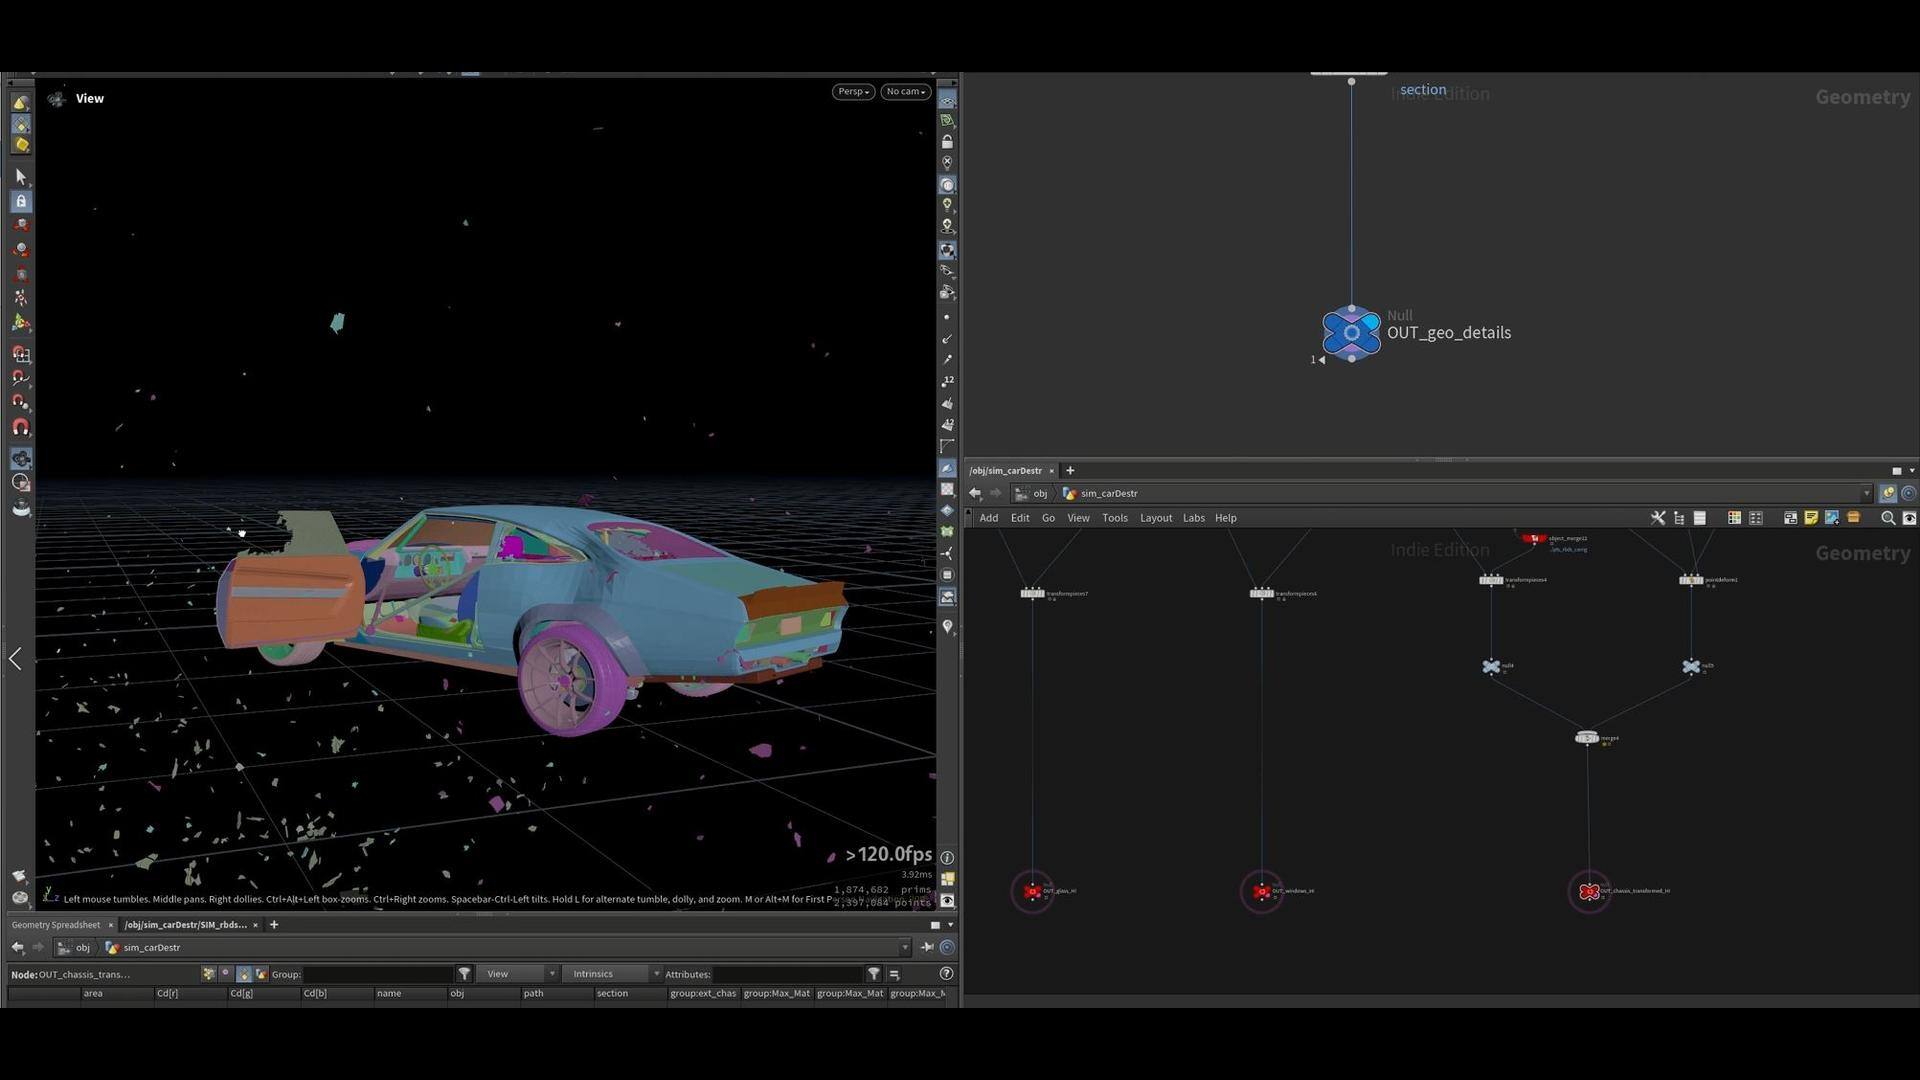Click the network search magnifier icon
Viewport: 1920px width, 1080px height.
click(x=1888, y=518)
